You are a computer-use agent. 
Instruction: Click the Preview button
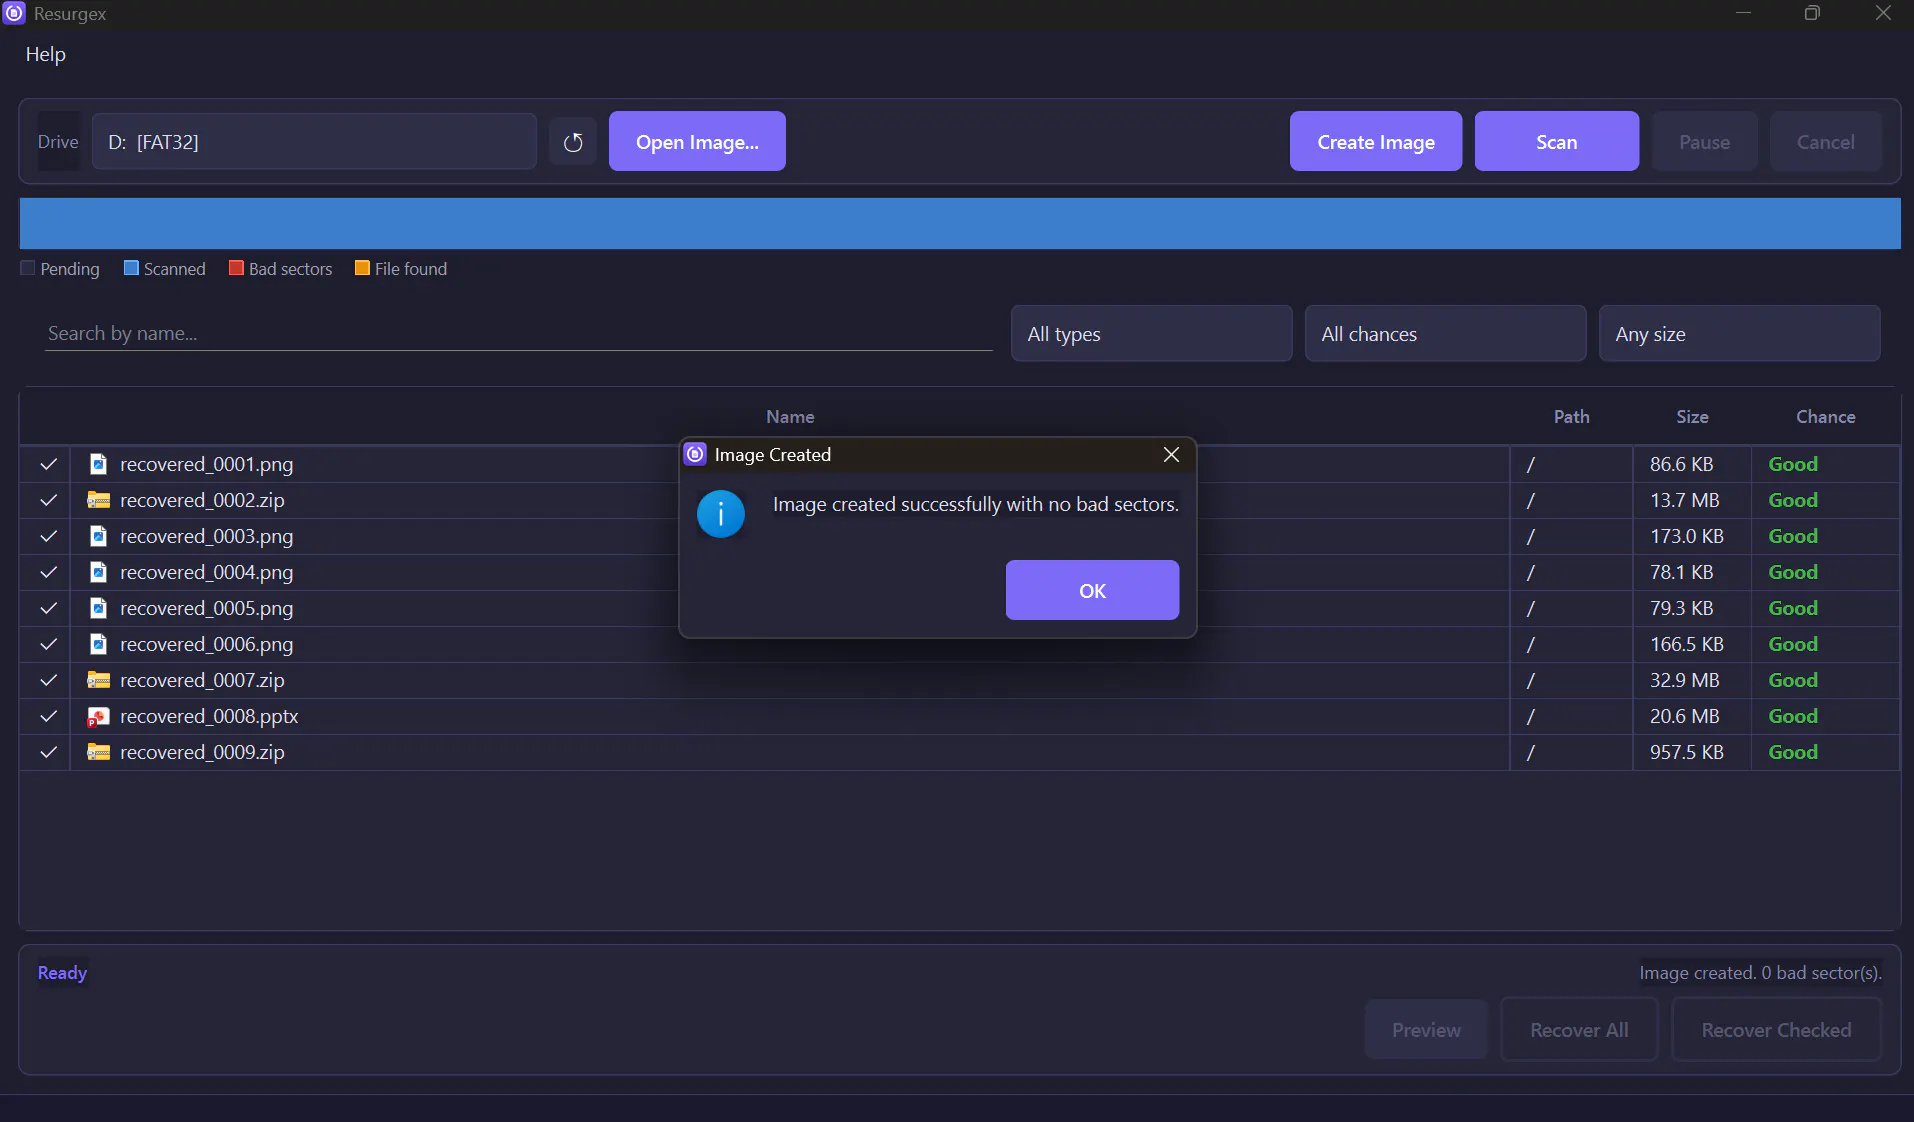click(1426, 1030)
